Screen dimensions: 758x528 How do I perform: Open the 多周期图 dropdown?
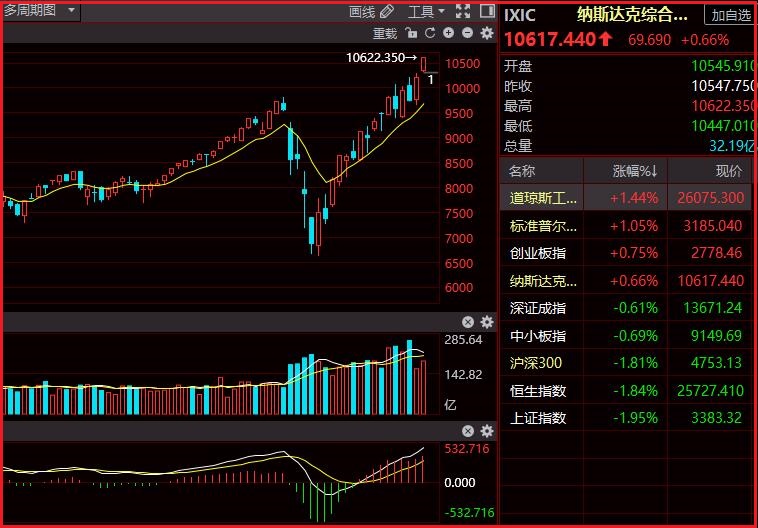(40, 11)
